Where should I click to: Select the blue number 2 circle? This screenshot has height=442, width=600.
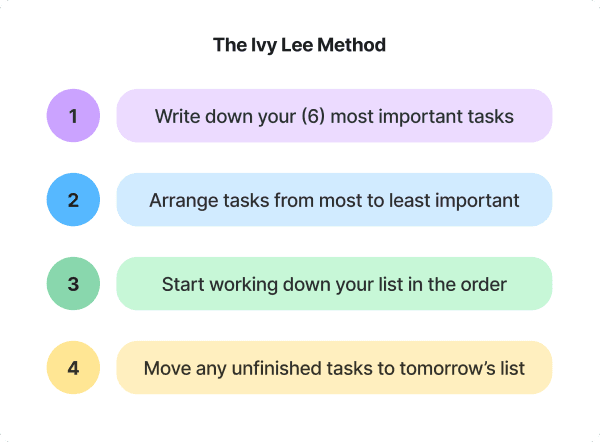click(x=73, y=199)
